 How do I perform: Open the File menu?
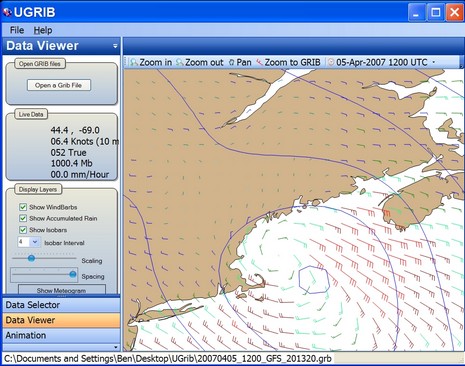pos(17,30)
